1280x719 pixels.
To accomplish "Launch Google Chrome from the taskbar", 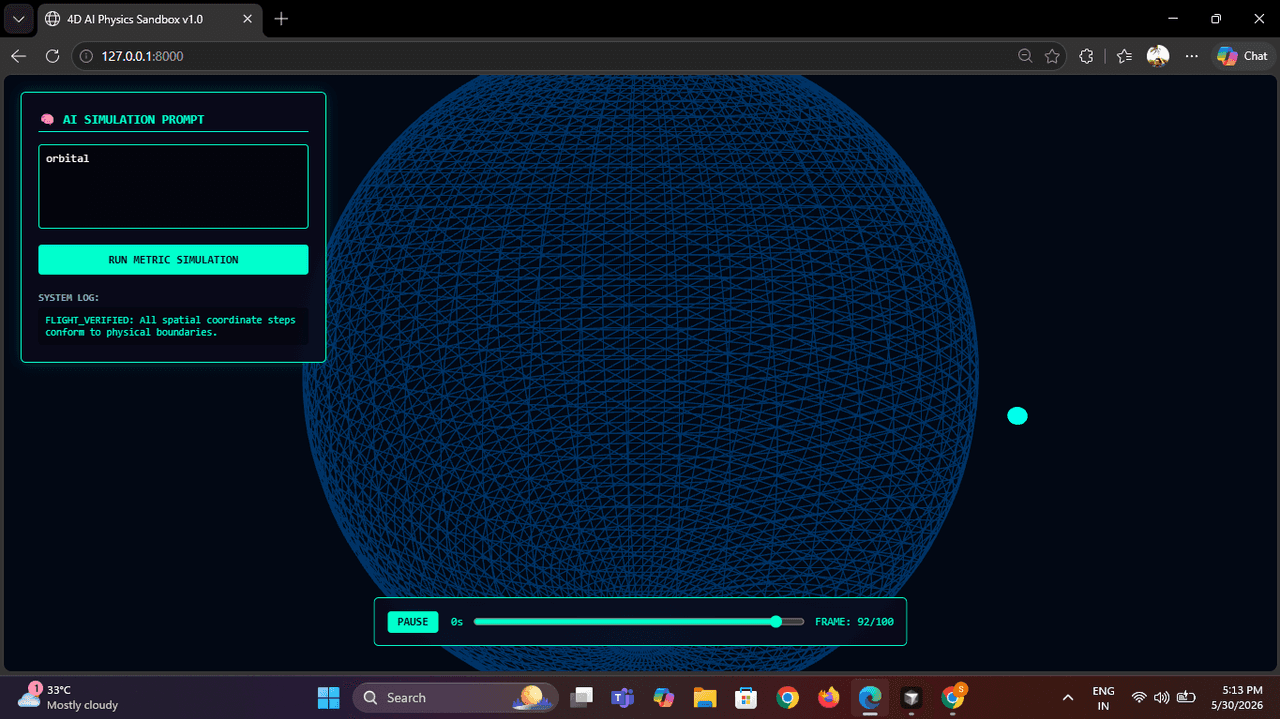I will pyautogui.click(x=787, y=697).
